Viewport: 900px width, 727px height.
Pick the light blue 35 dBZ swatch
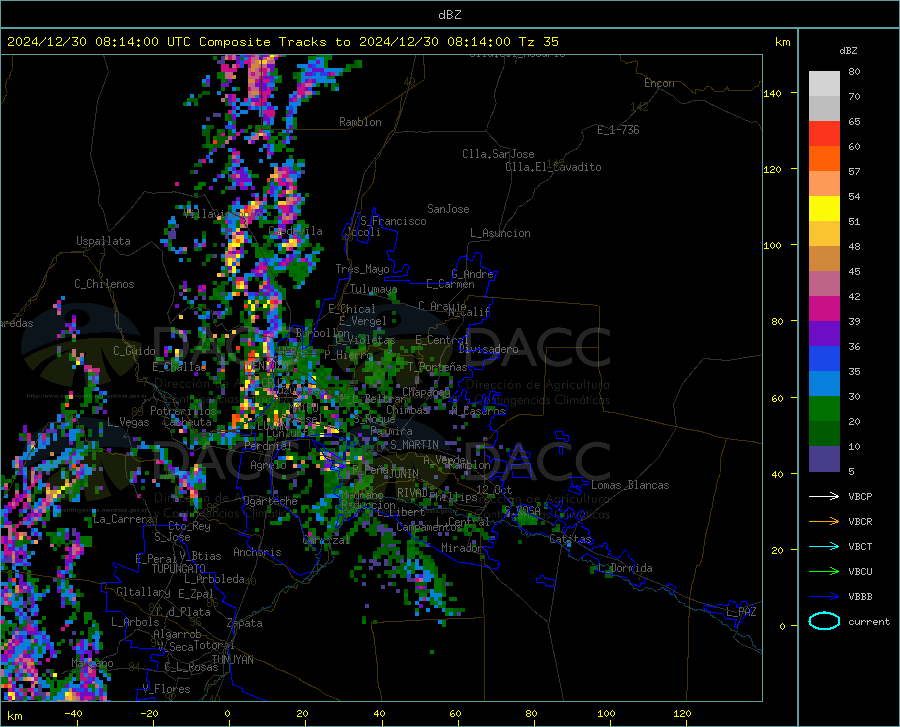click(824, 384)
